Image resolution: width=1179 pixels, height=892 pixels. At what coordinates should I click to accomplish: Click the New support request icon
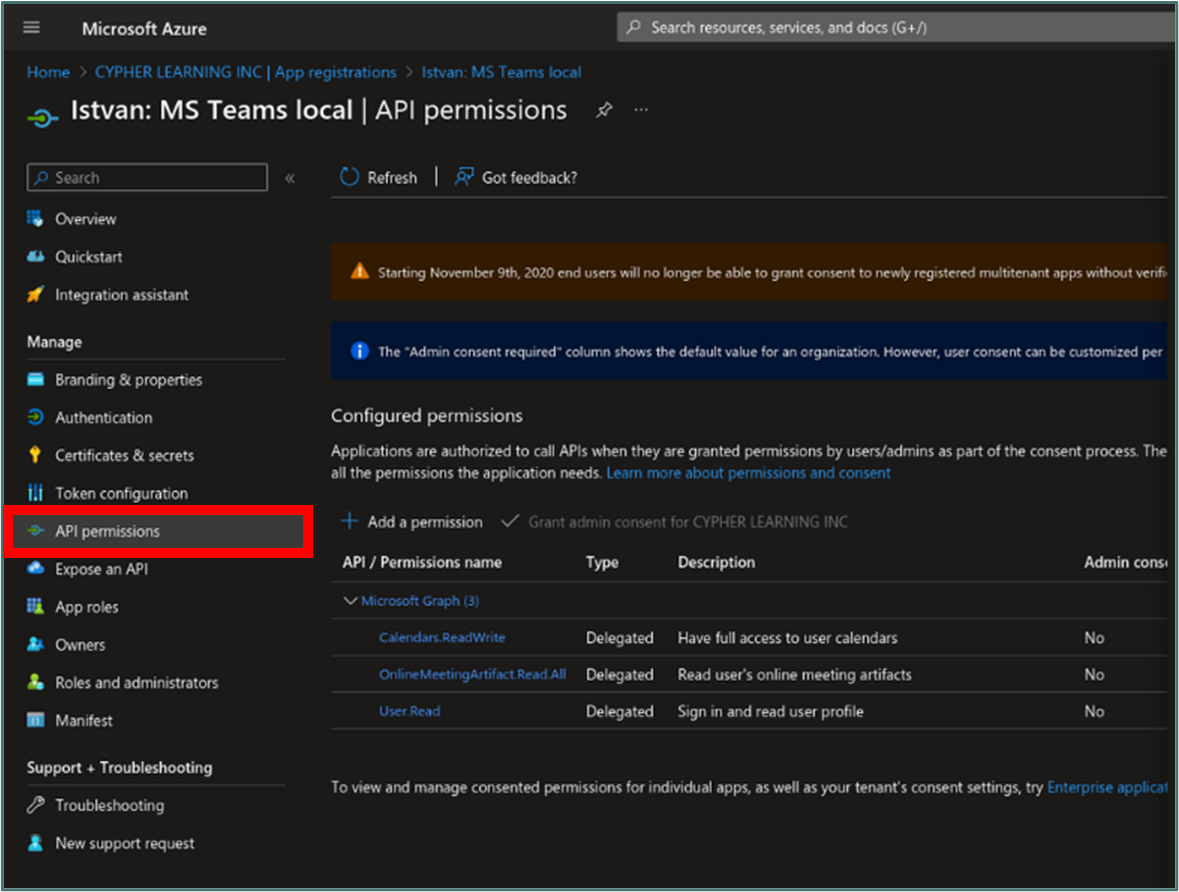[x=35, y=842]
